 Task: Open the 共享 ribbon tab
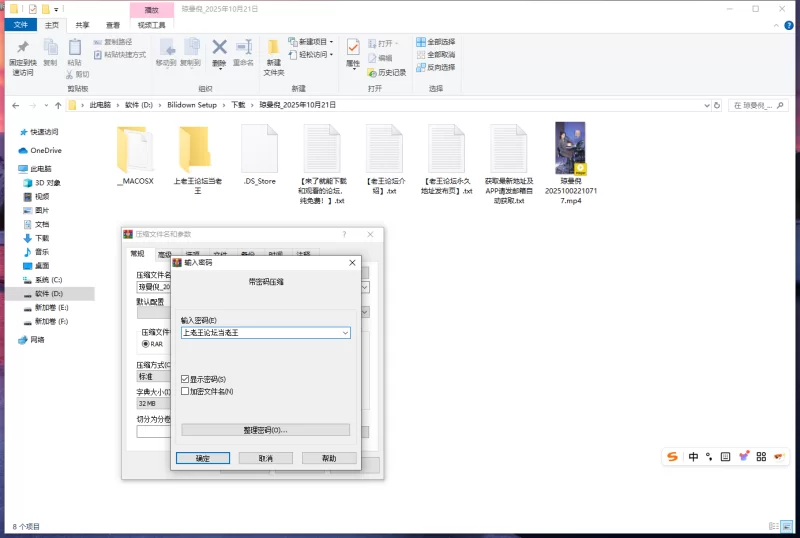[82, 24]
